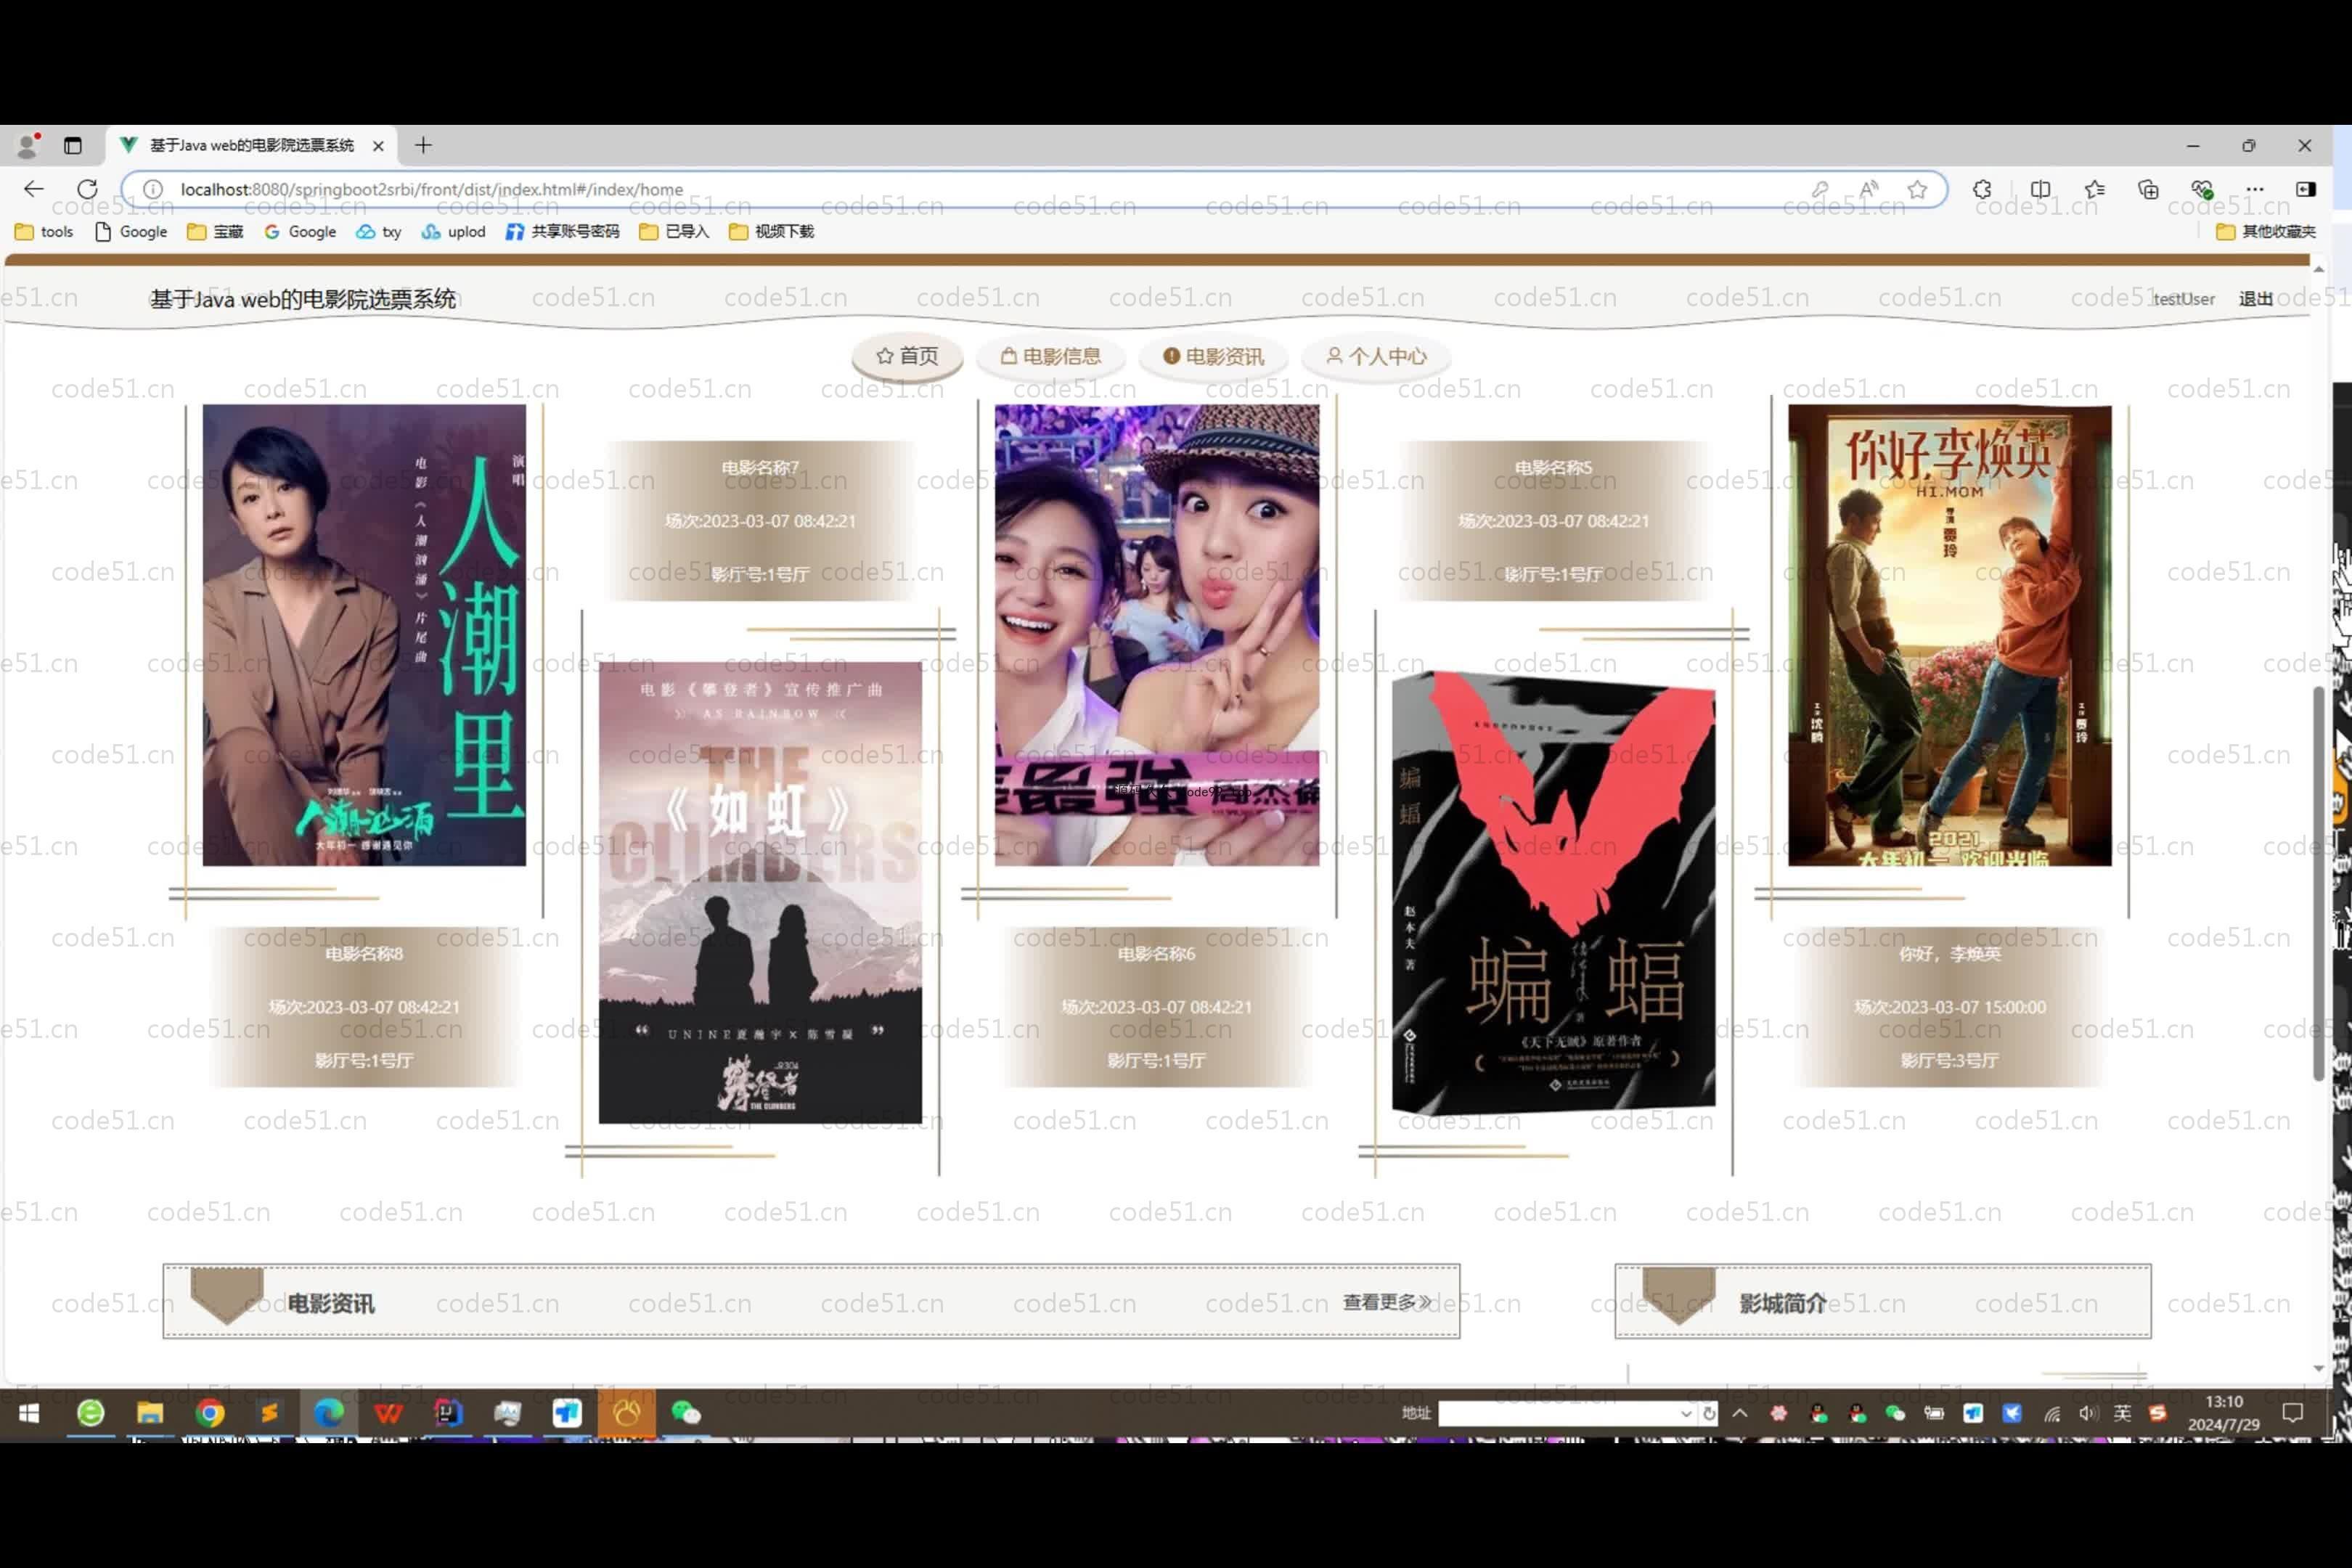Open browser settings ellipsis menu
This screenshot has width=2352, height=1568.
[2254, 189]
